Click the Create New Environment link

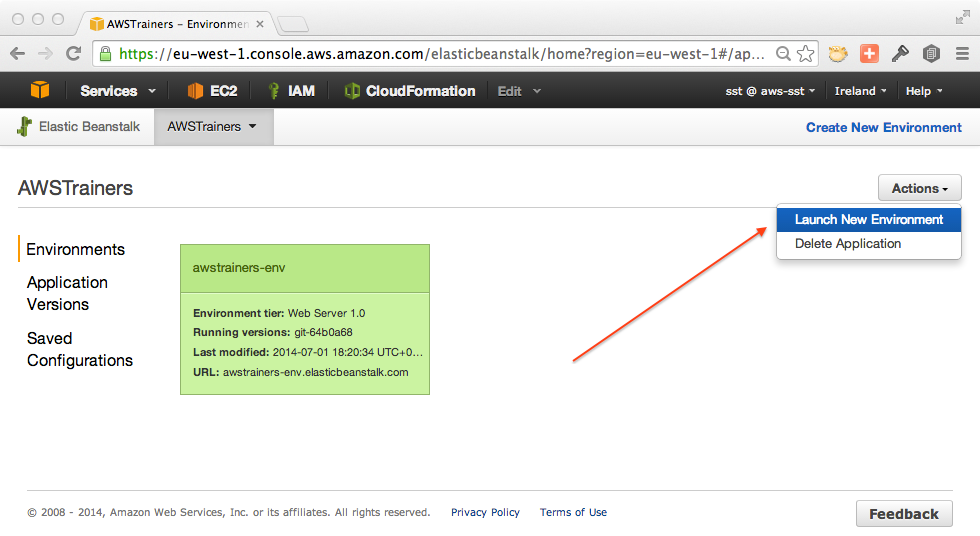pyautogui.click(x=883, y=127)
